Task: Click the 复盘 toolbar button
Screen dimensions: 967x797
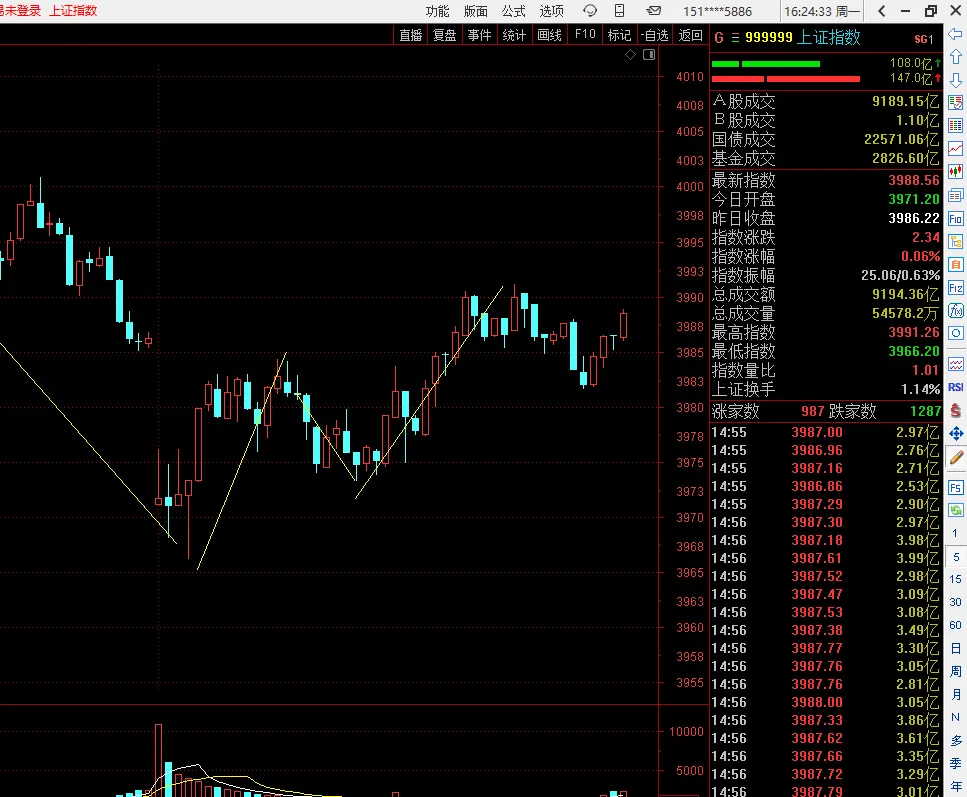Action: 445,35
